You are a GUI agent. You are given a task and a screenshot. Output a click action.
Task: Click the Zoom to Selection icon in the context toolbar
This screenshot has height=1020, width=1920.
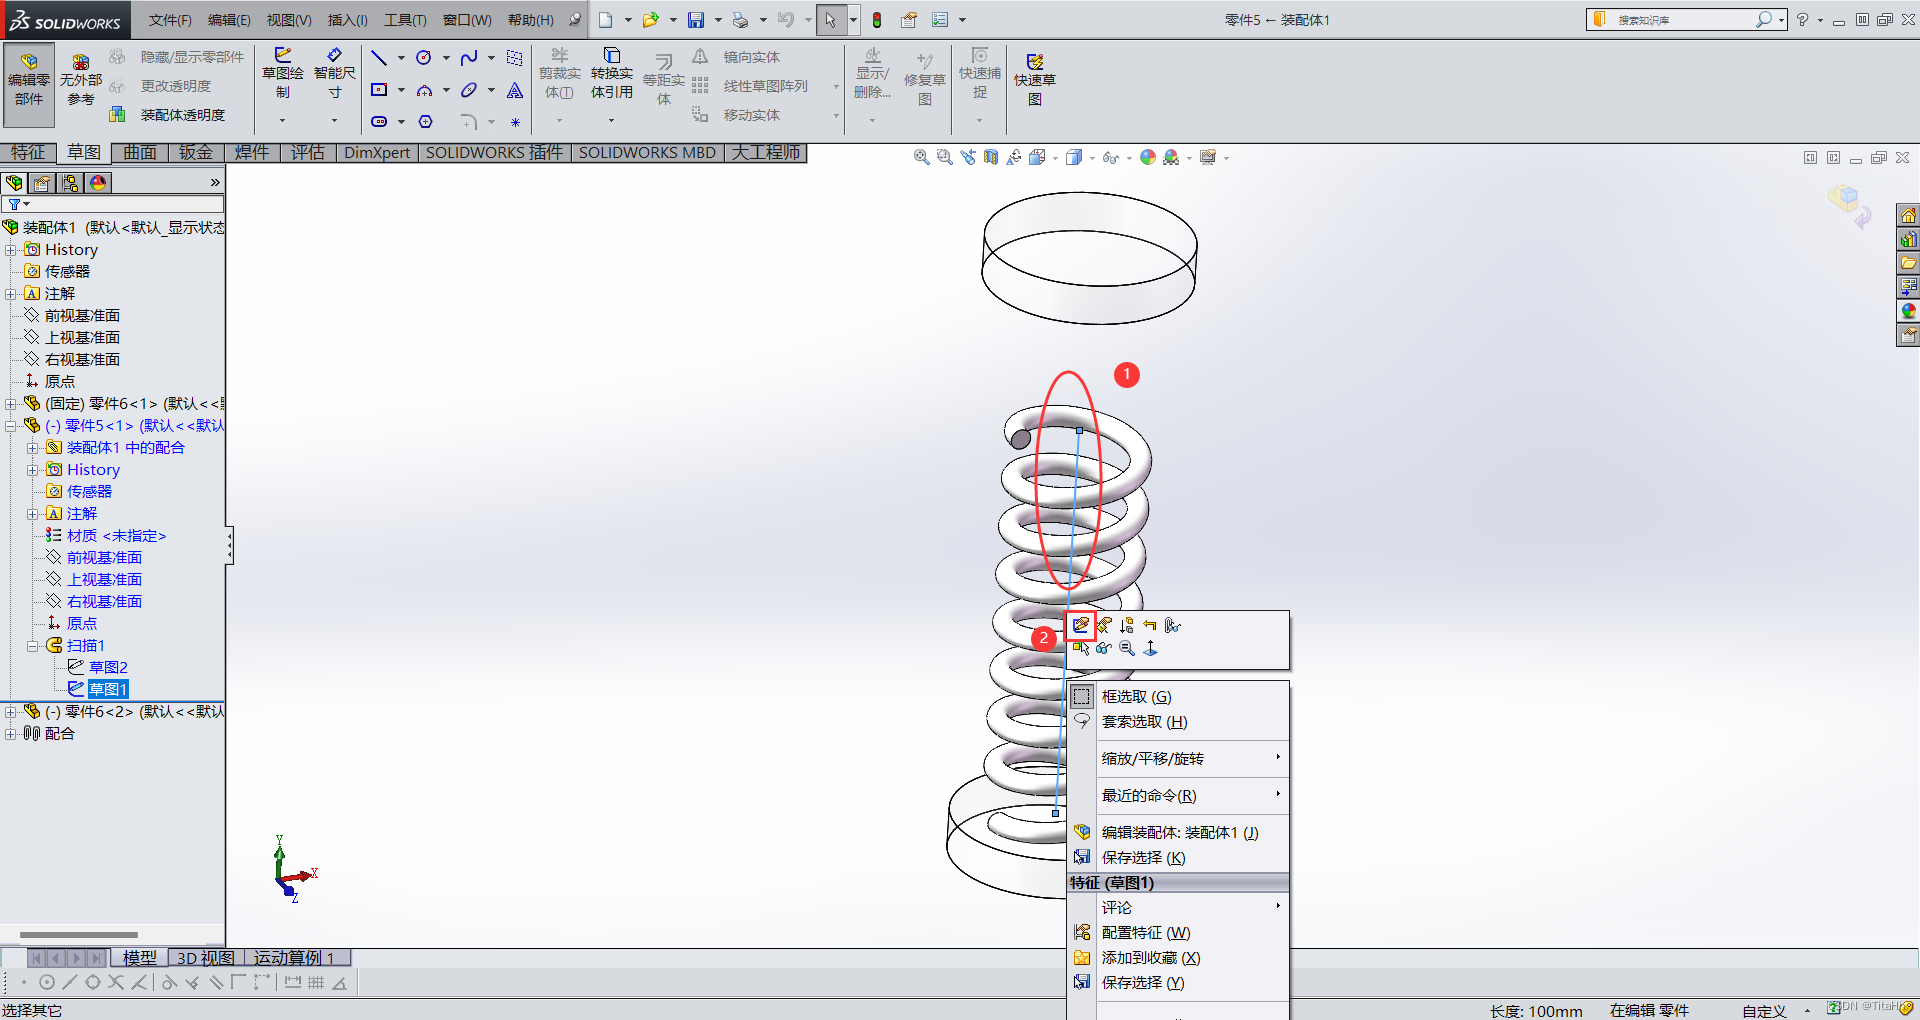coord(1127,648)
